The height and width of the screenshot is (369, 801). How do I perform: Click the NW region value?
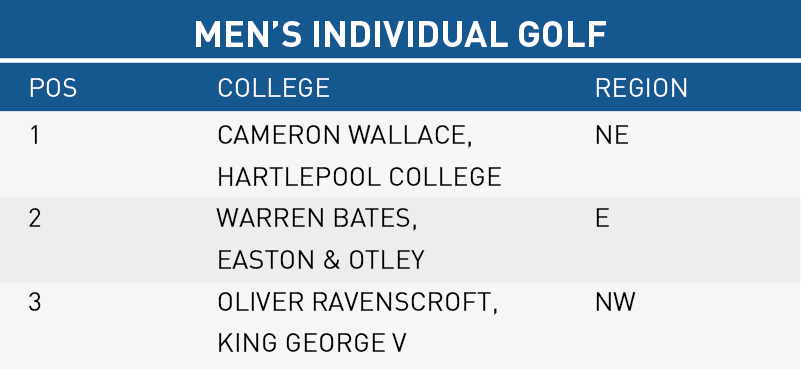point(615,302)
